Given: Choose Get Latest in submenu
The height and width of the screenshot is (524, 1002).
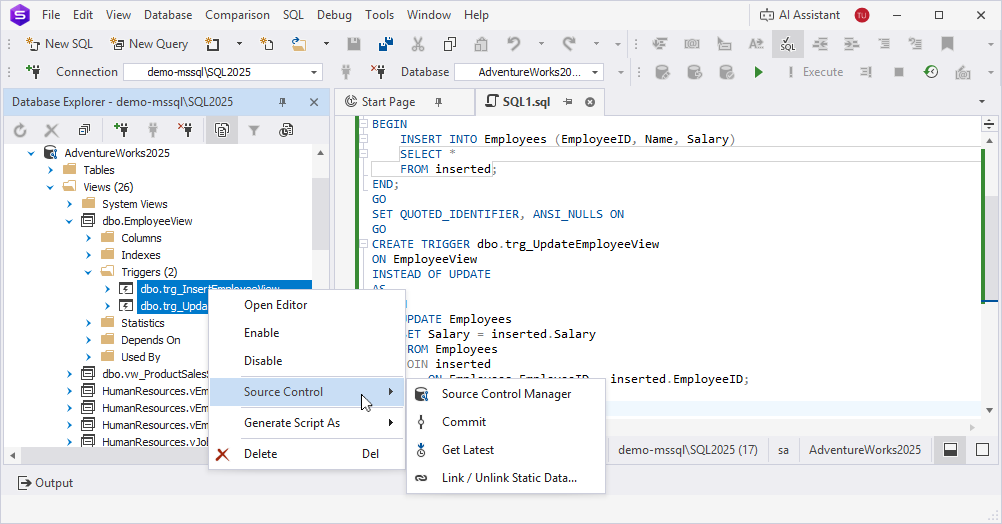Looking at the screenshot, I should coord(505,450).
